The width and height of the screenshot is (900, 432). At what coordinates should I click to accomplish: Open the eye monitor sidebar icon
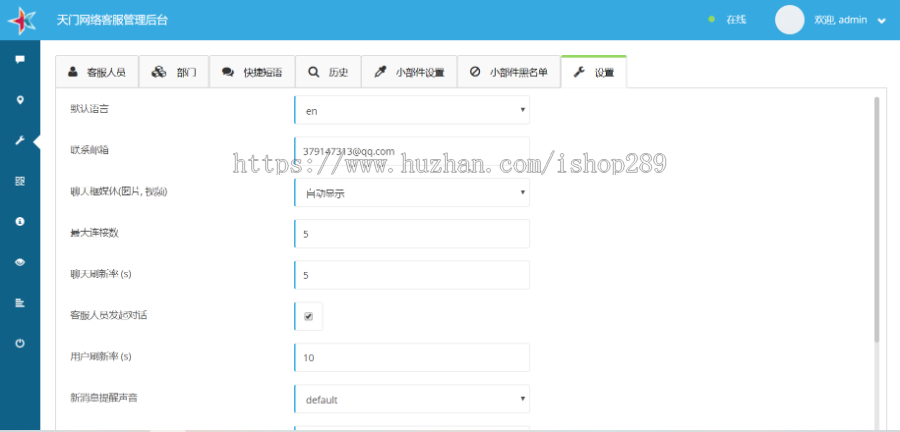(20, 262)
